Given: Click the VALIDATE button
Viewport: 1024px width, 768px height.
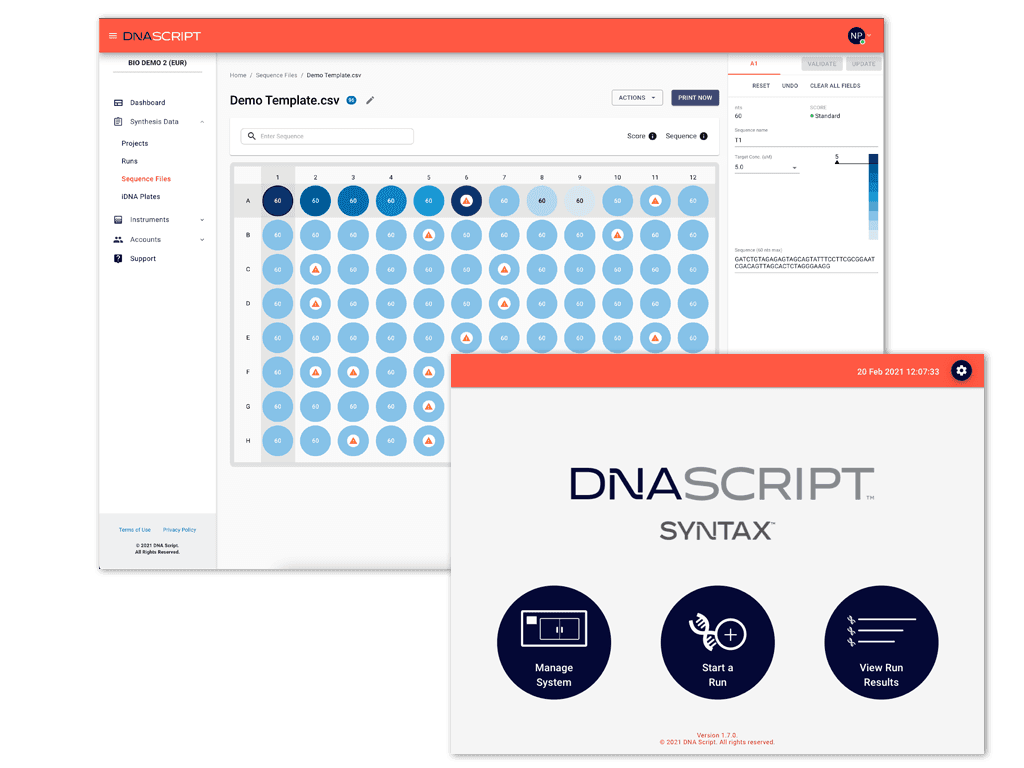Looking at the screenshot, I should (x=822, y=64).
